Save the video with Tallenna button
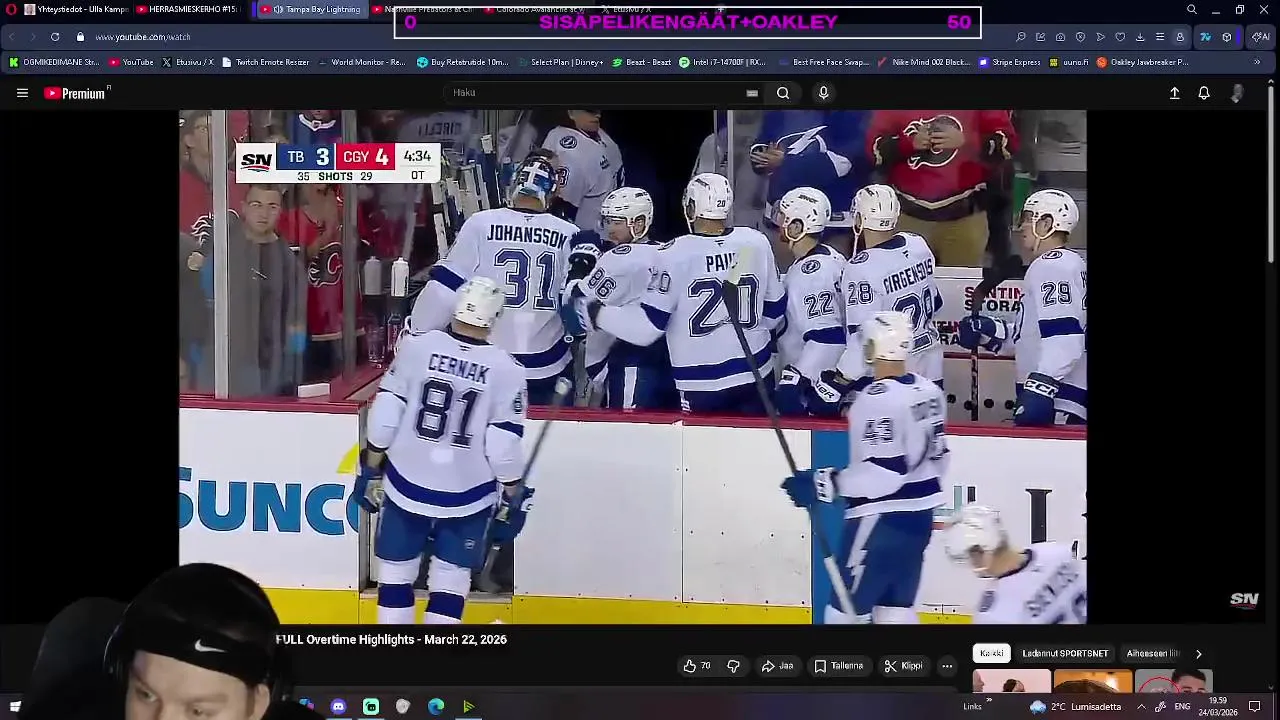1280x720 pixels. pos(838,666)
